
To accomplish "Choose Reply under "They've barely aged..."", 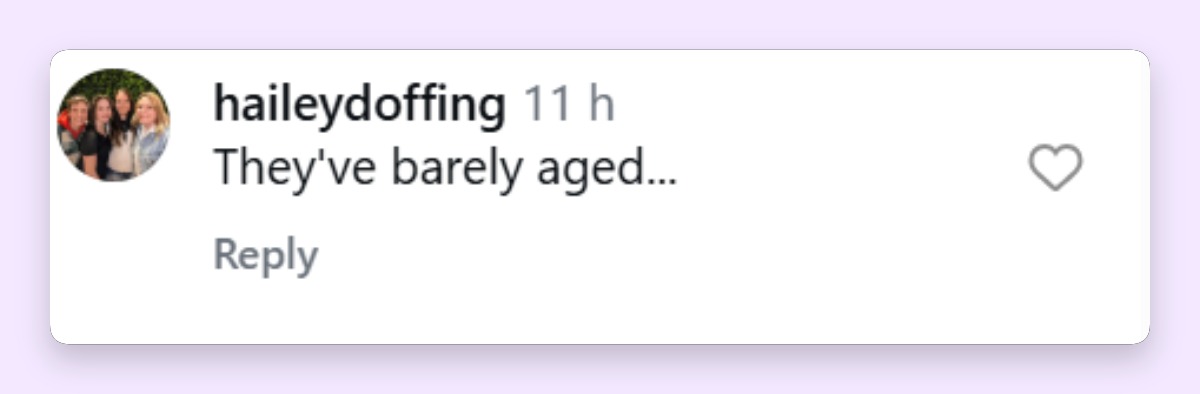I will coord(265,255).
